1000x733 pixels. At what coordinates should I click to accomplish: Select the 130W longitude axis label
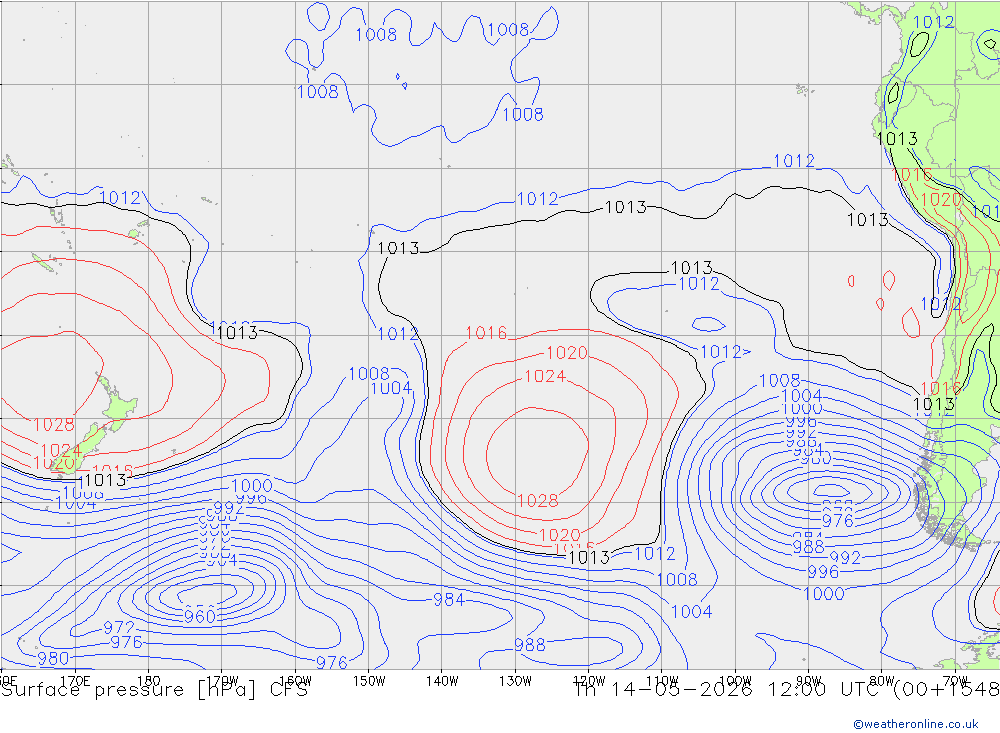[x=515, y=681]
